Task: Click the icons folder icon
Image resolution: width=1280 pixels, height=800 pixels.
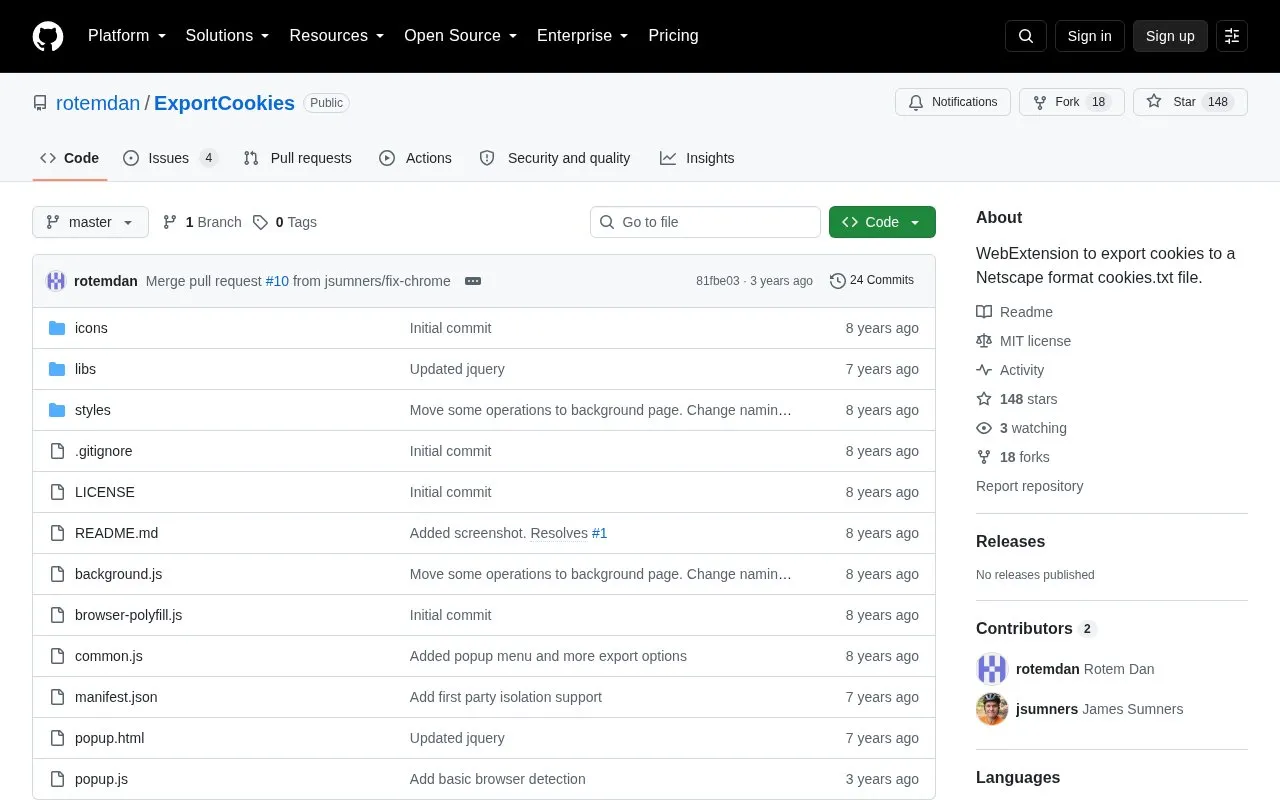Action: 57,328
